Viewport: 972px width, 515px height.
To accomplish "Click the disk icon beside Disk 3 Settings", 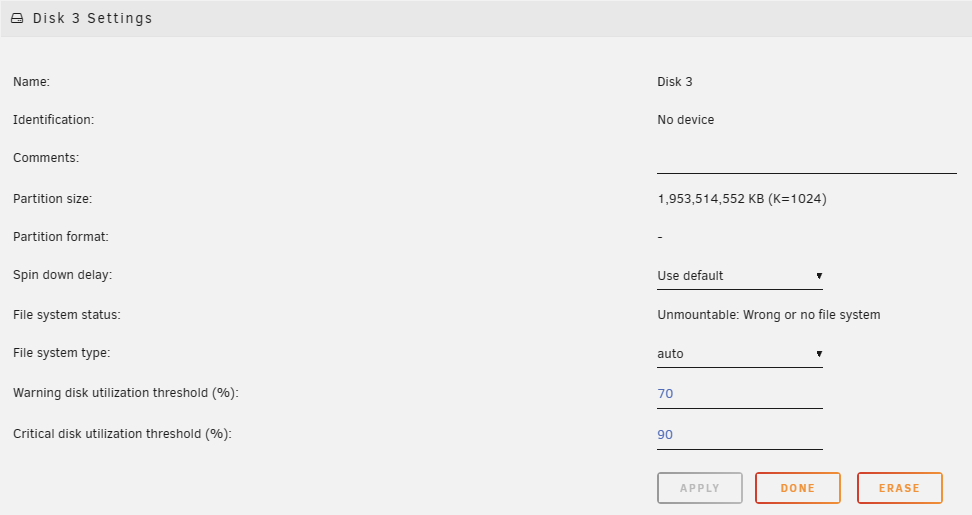I will (17, 18).
